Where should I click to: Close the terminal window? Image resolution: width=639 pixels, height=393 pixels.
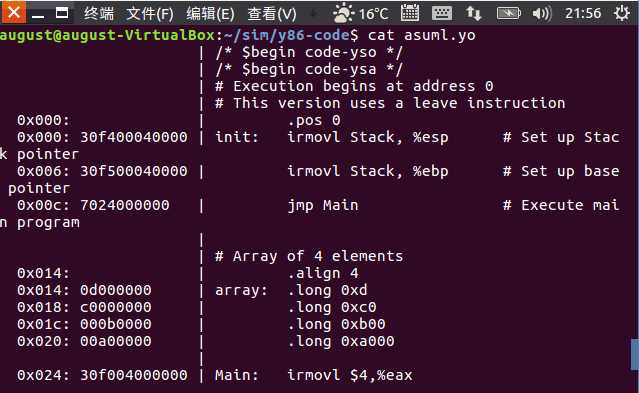[x=13, y=12]
